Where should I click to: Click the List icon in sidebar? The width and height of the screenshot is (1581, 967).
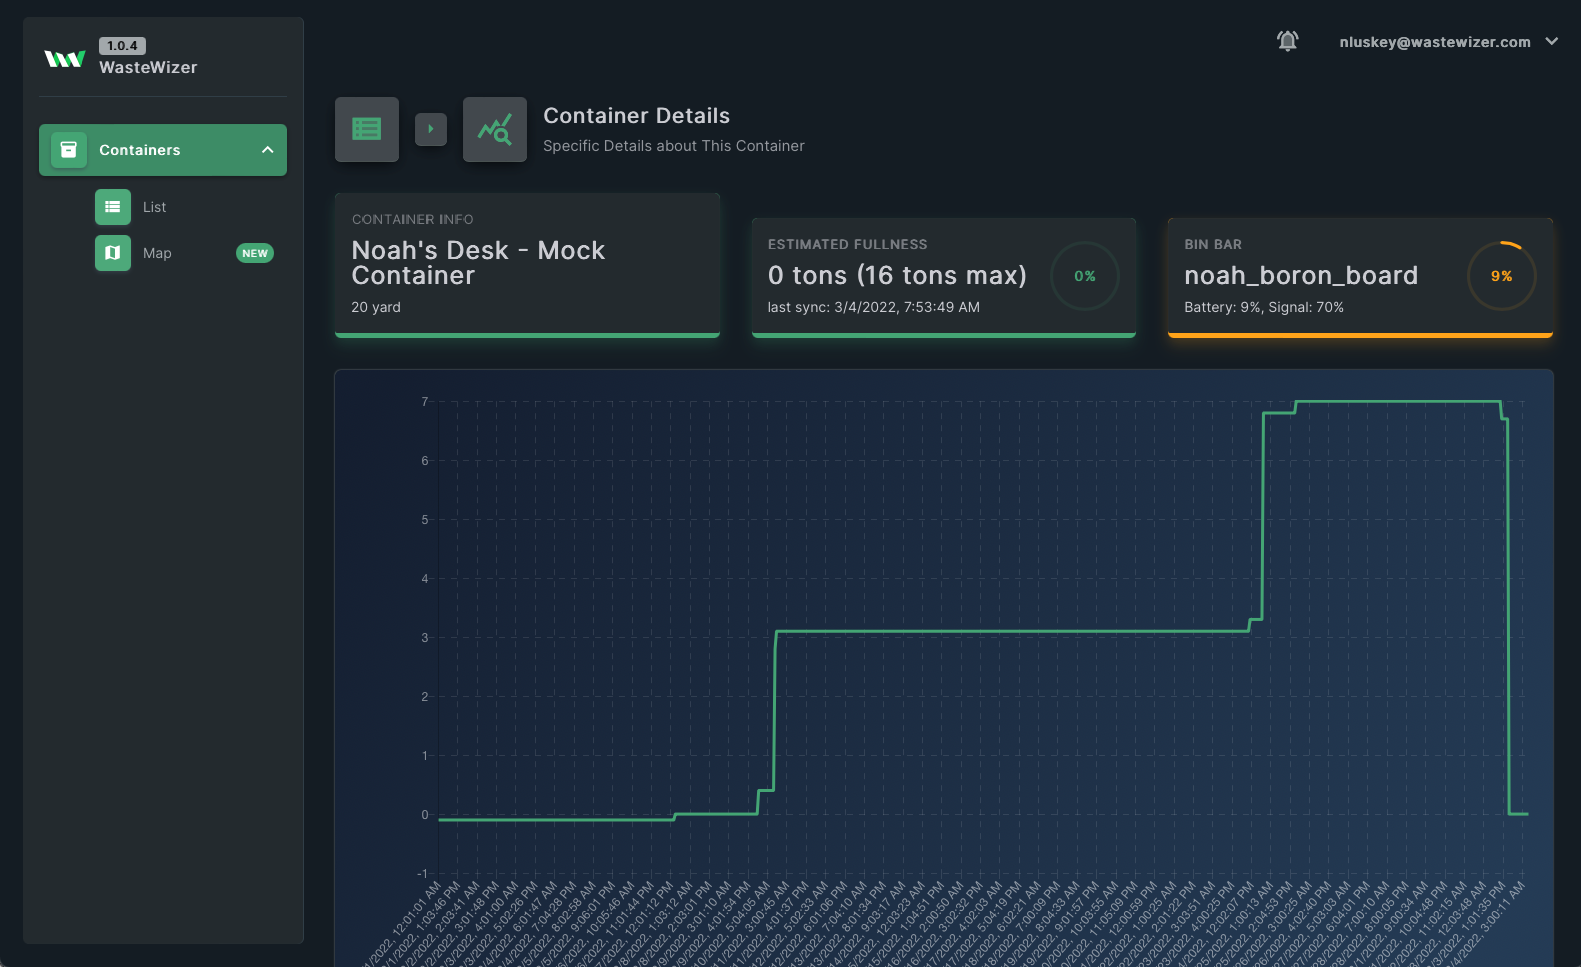click(113, 207)
